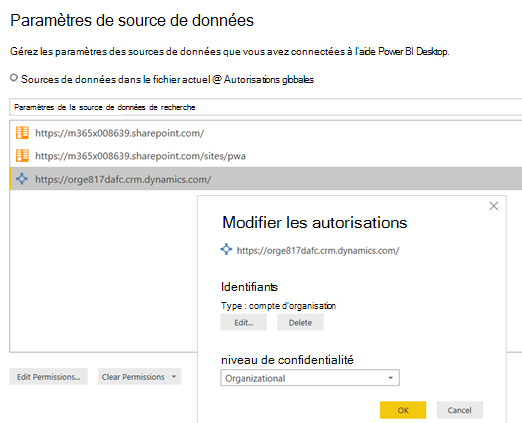Click the Dynamics CRM source icon in list
The height and width of the screenshot is (423, 522).
coord(22,179)
